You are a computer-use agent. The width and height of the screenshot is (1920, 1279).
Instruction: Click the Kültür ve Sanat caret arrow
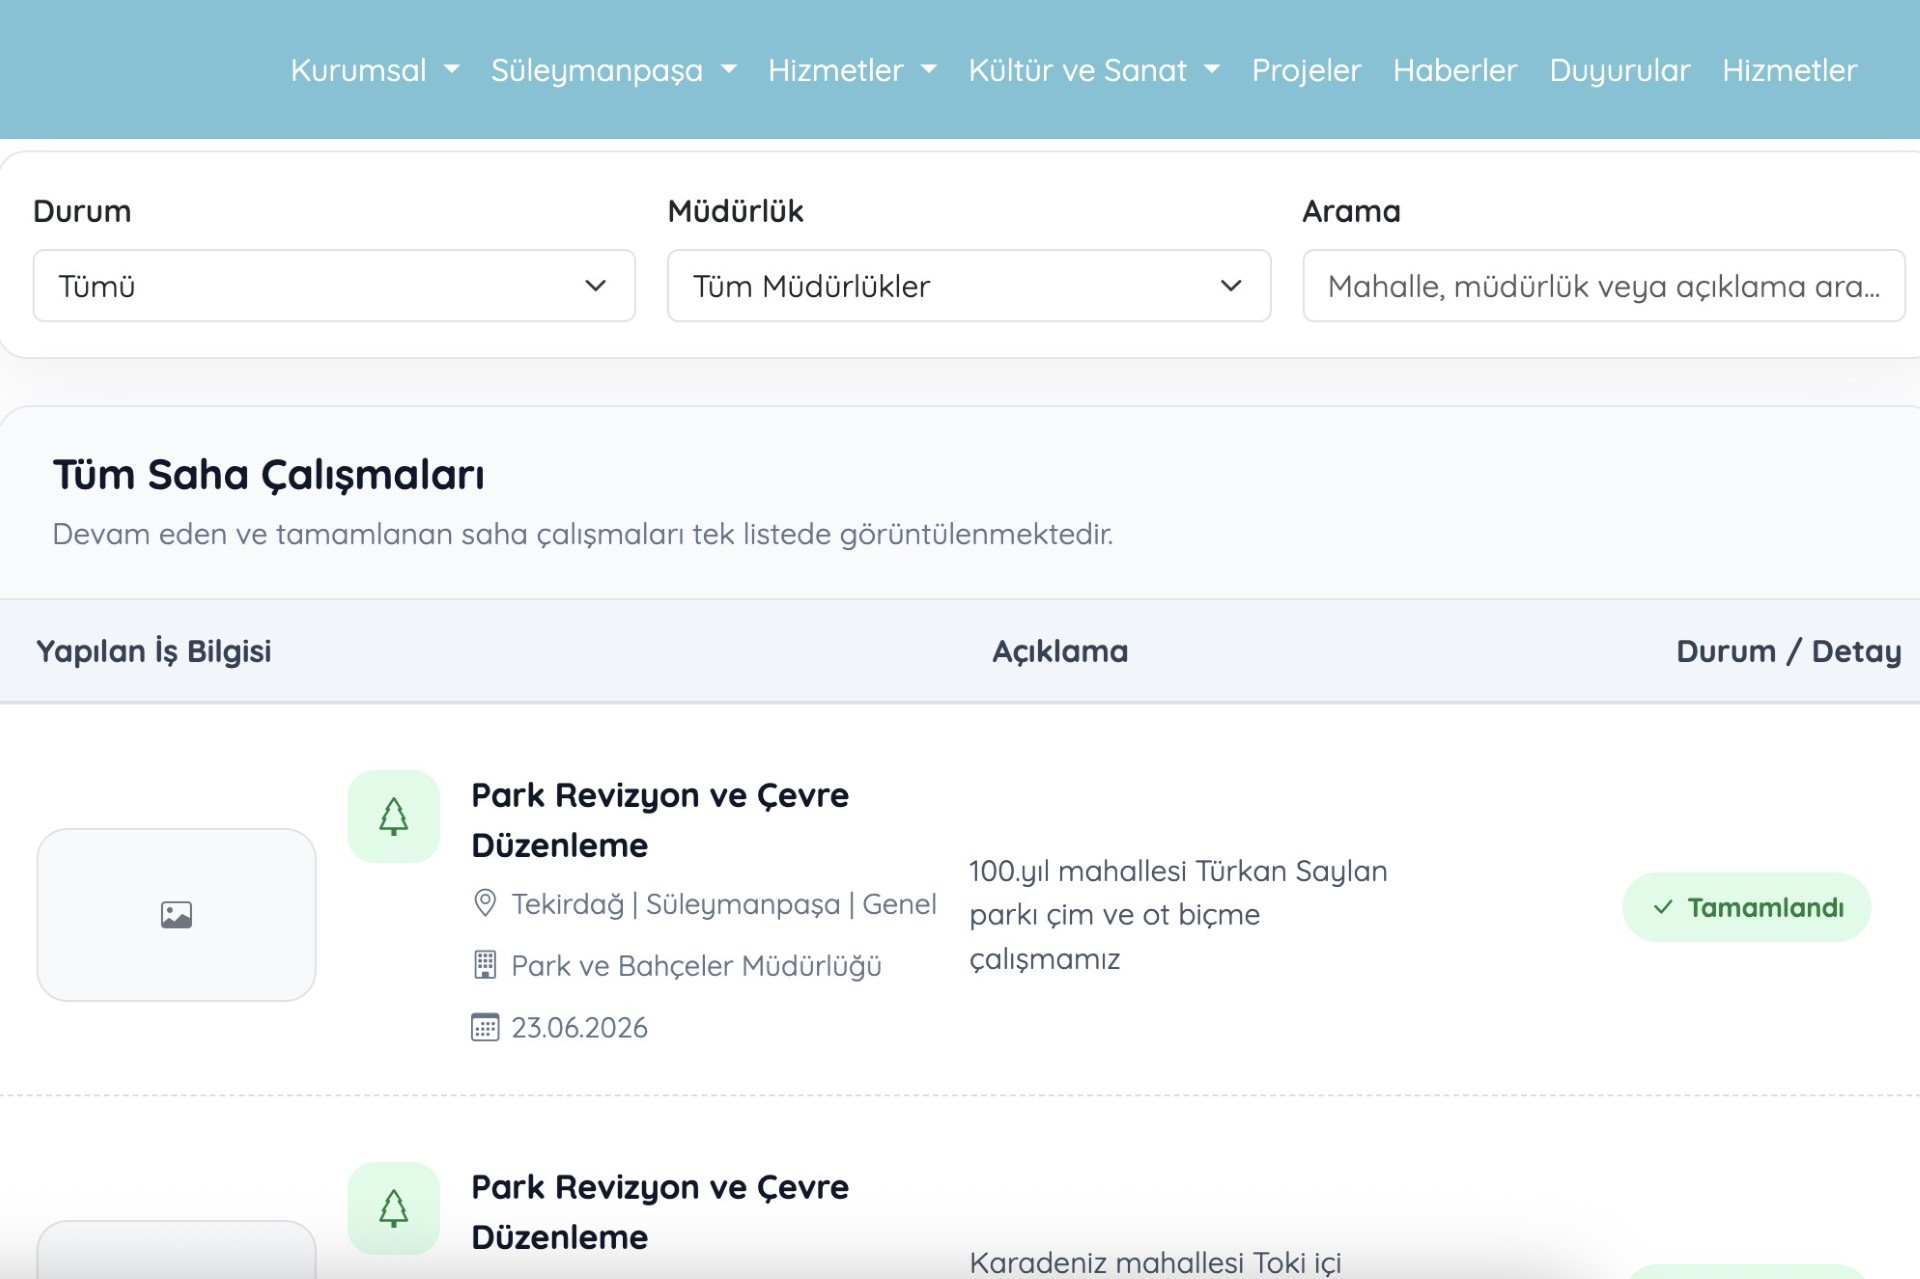[x=1212, y=70]
